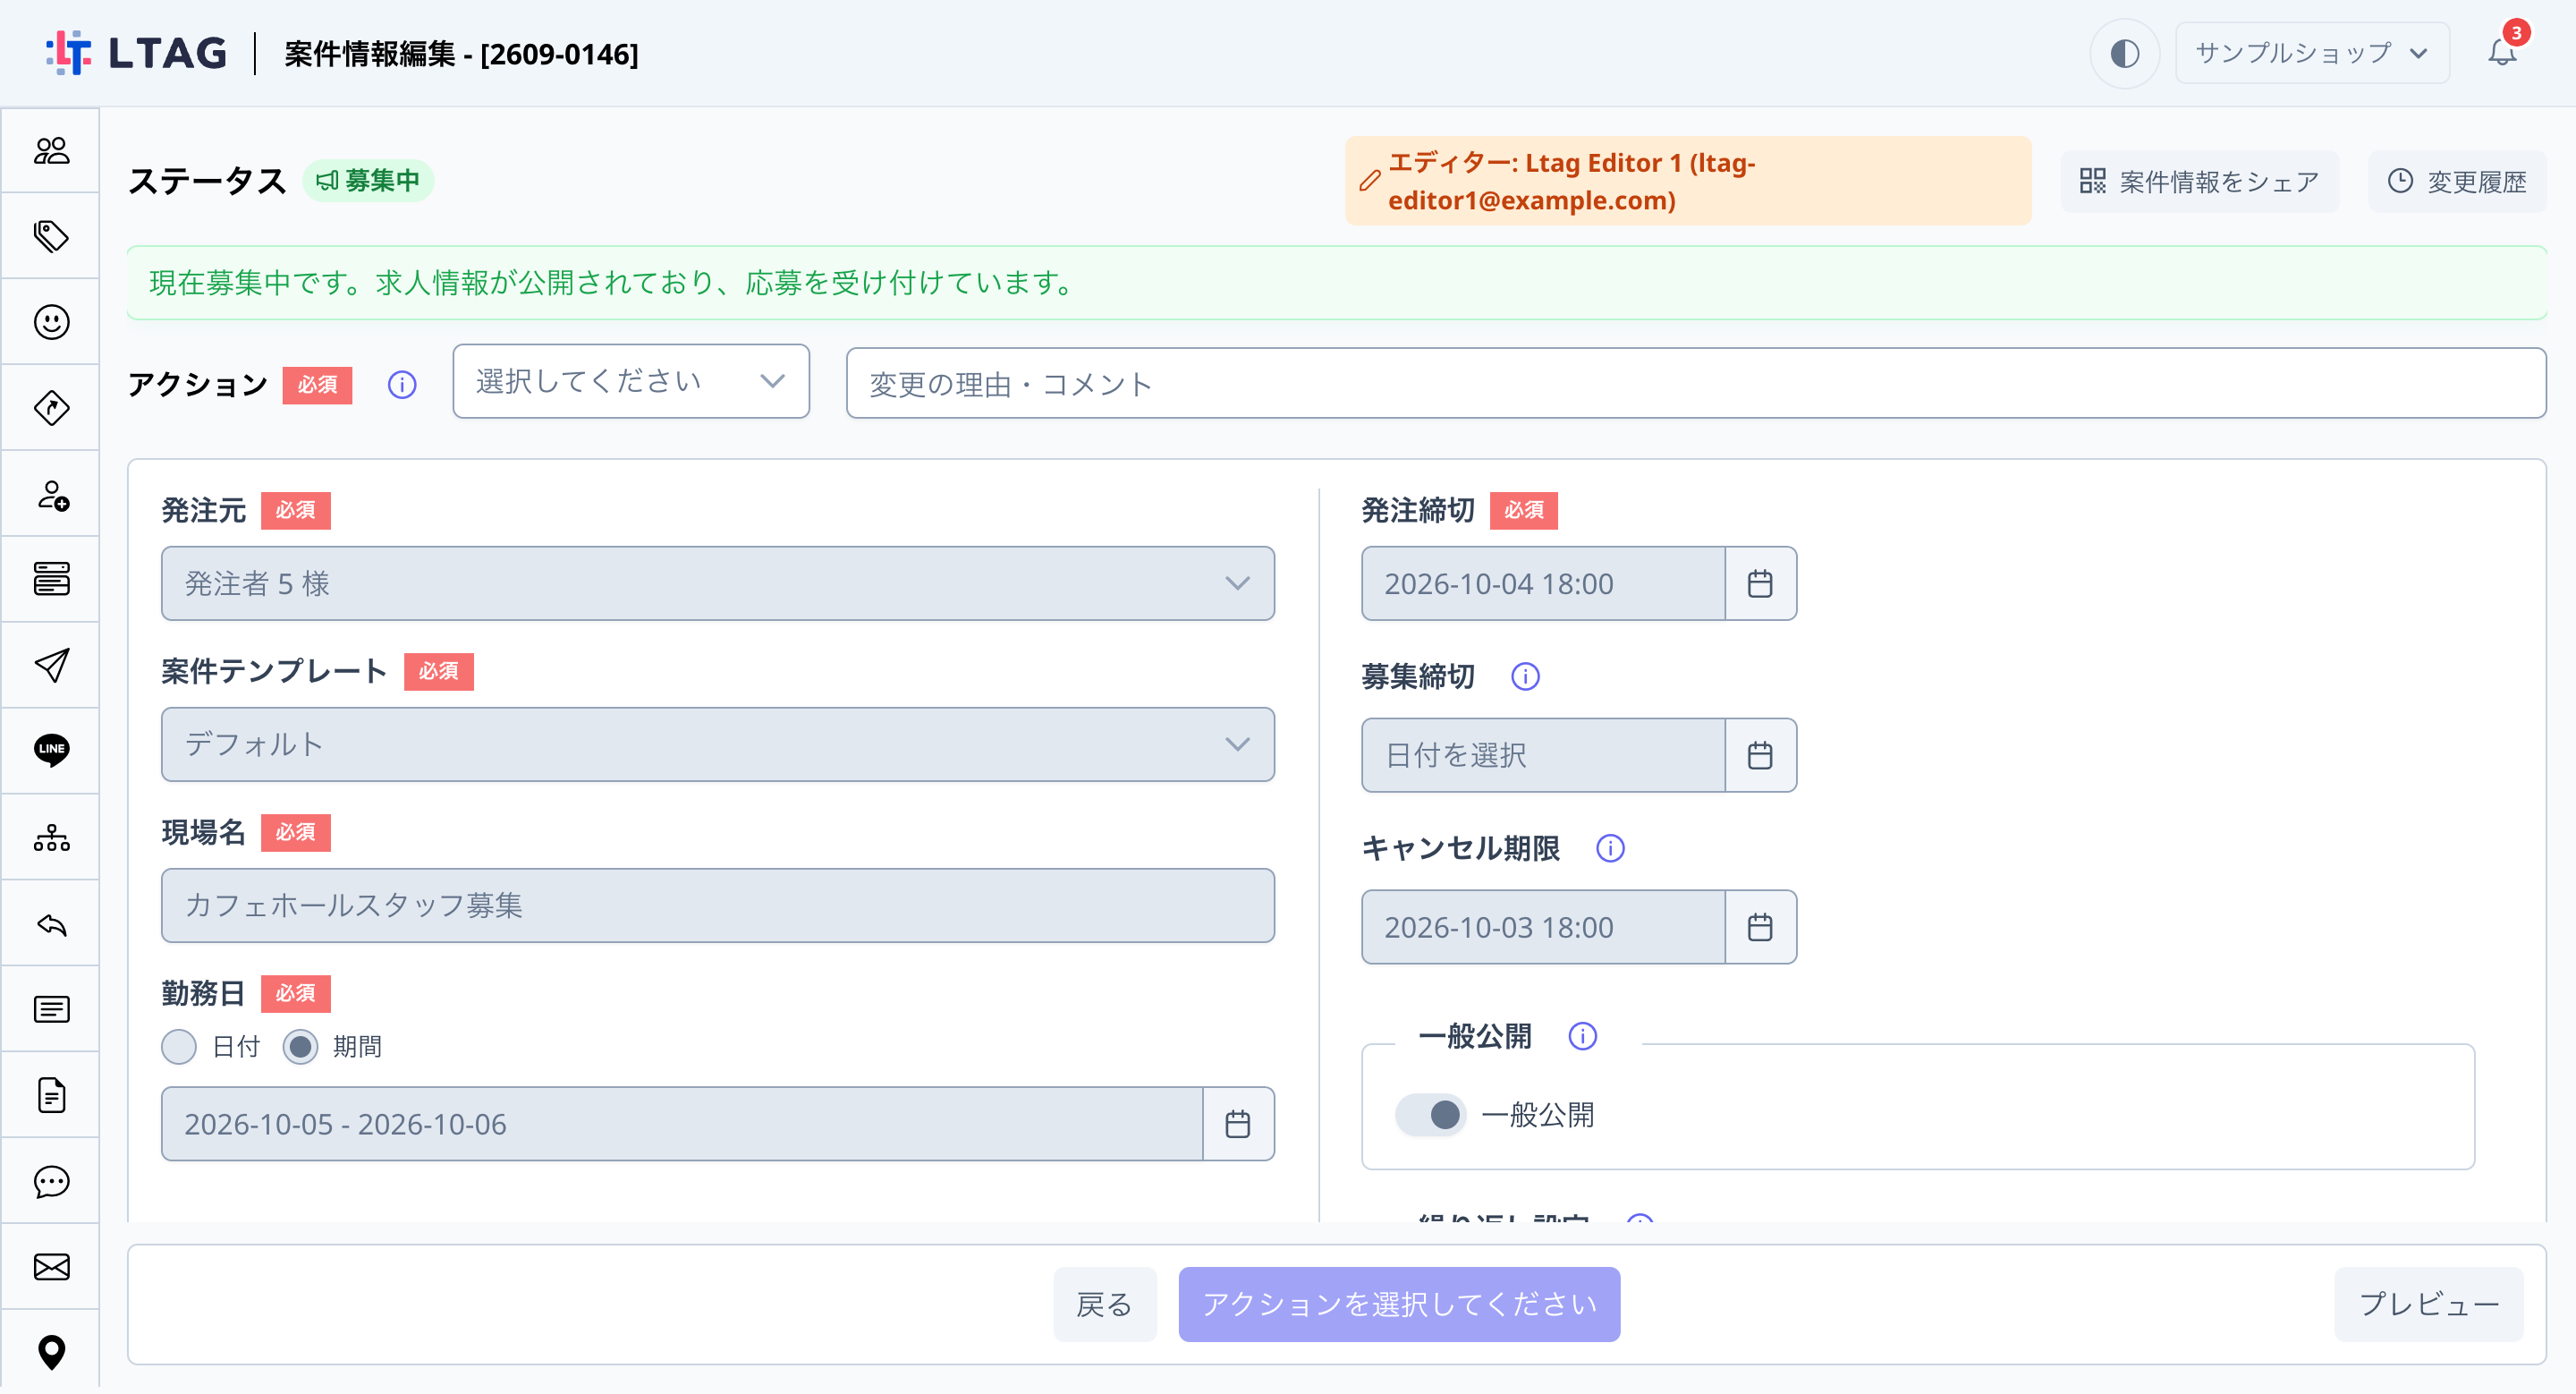Viewport: 2576px width, 1394px height.
Task: Select the 期間 radio button
Action: point(300,1047)
